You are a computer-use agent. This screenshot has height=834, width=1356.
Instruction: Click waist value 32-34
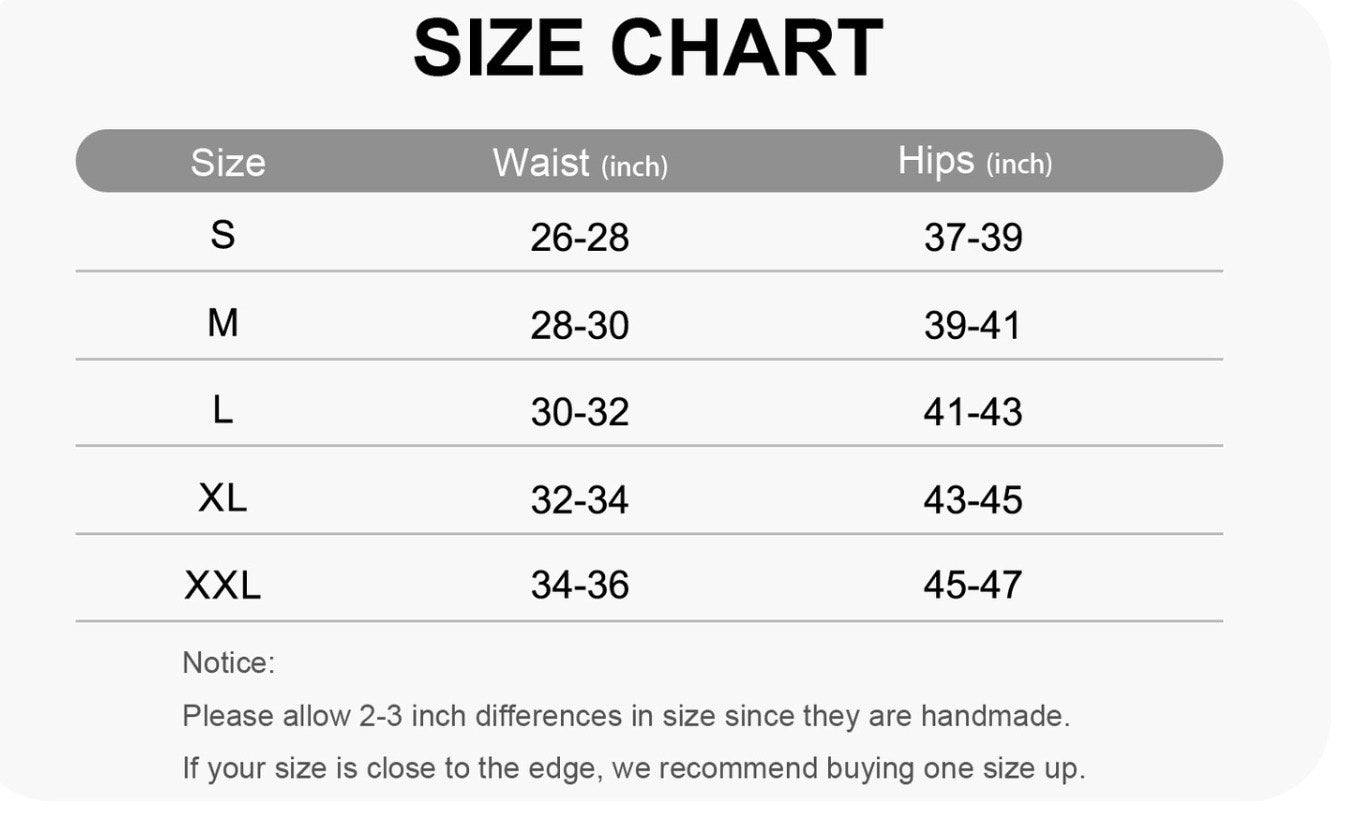tap(580, 499)
